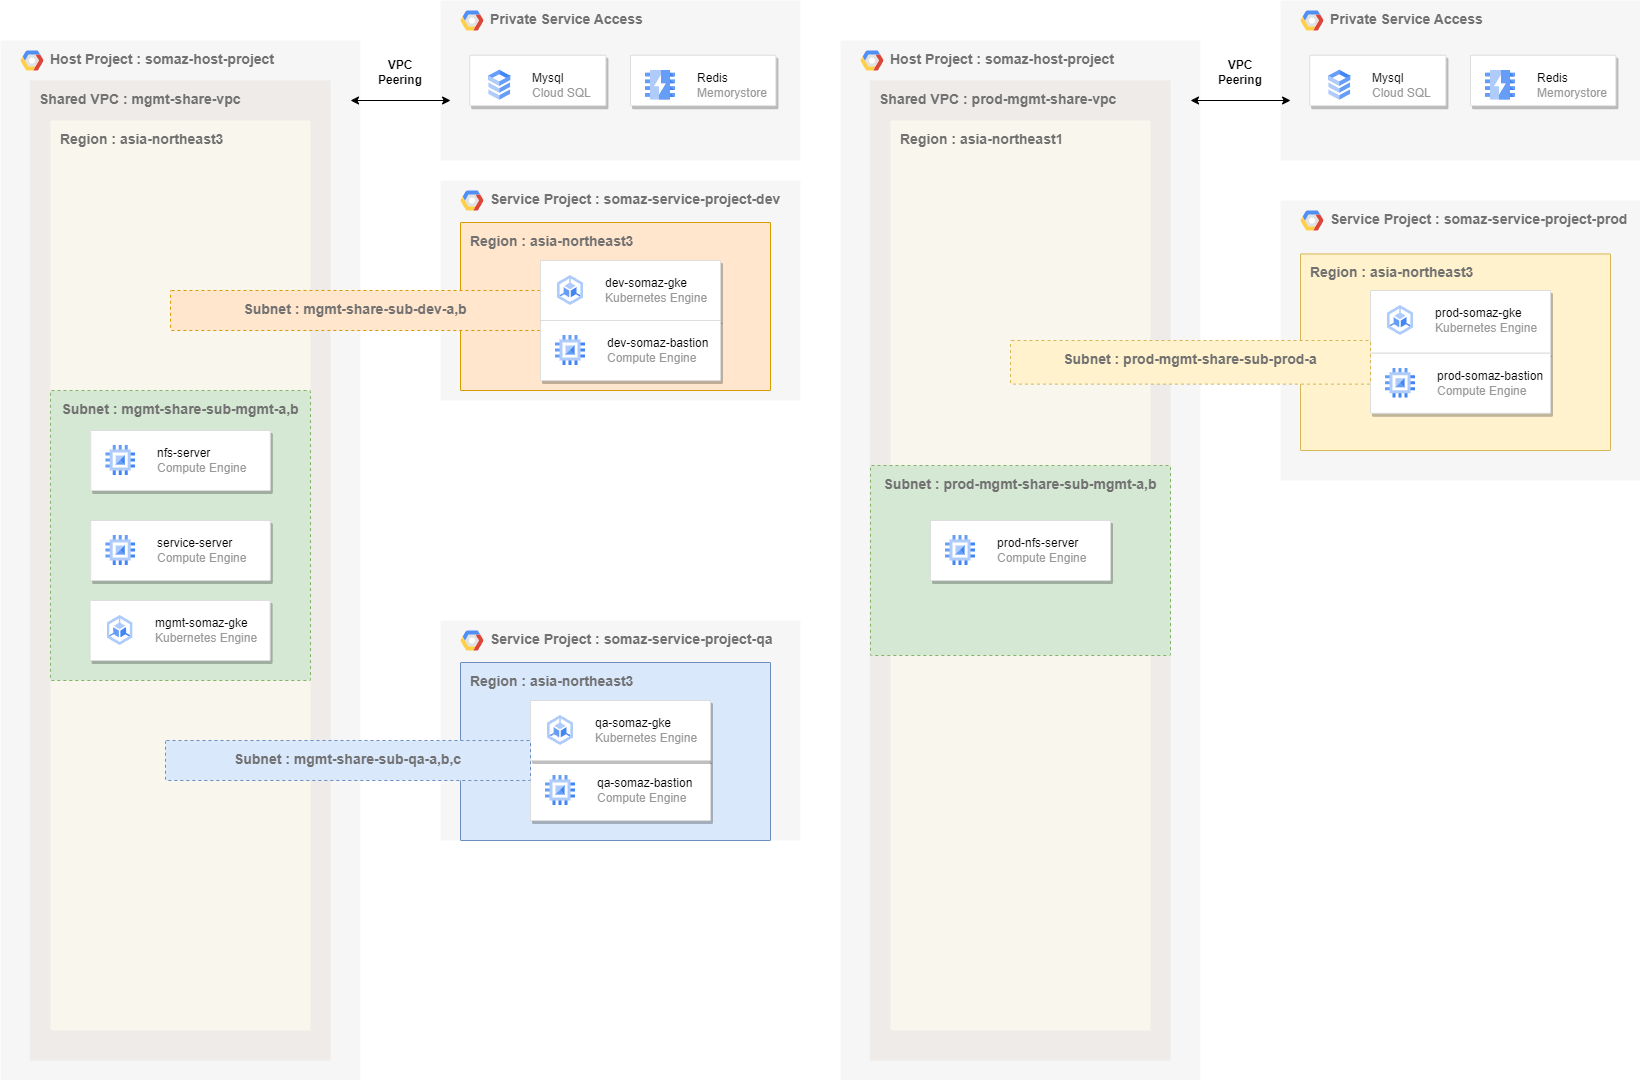Click the Google Cloud logo of somaz-service-project-prod
Screen dimensions: 1640x1080
pos(1312,220)
